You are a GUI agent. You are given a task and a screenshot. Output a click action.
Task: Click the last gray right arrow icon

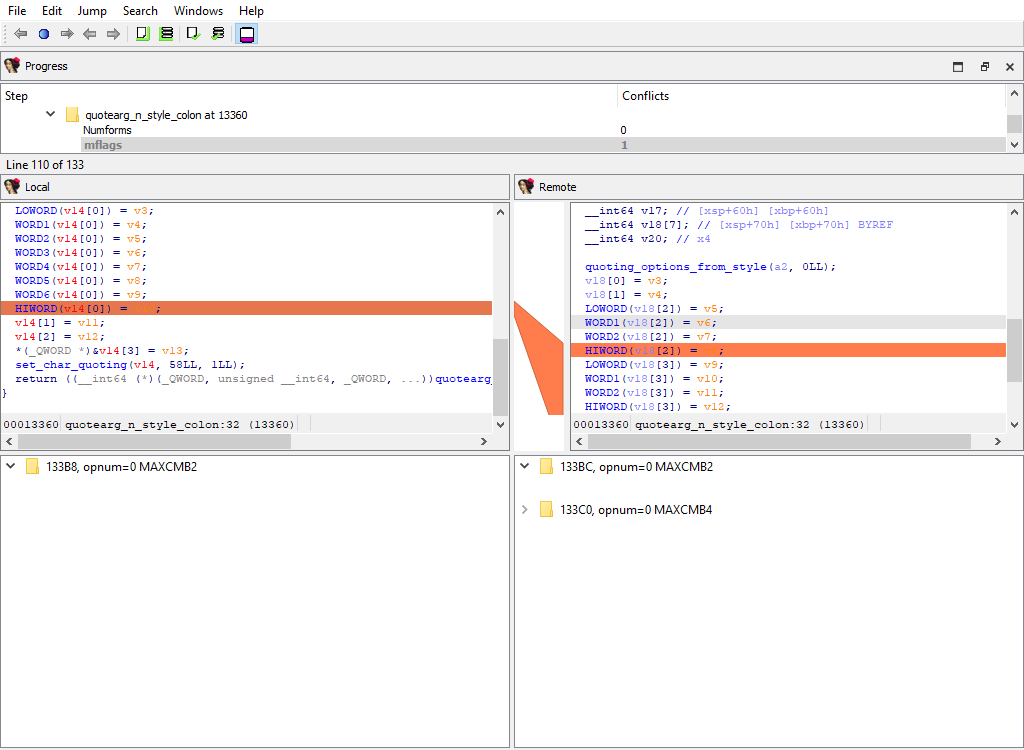click(x=113, y=34)
